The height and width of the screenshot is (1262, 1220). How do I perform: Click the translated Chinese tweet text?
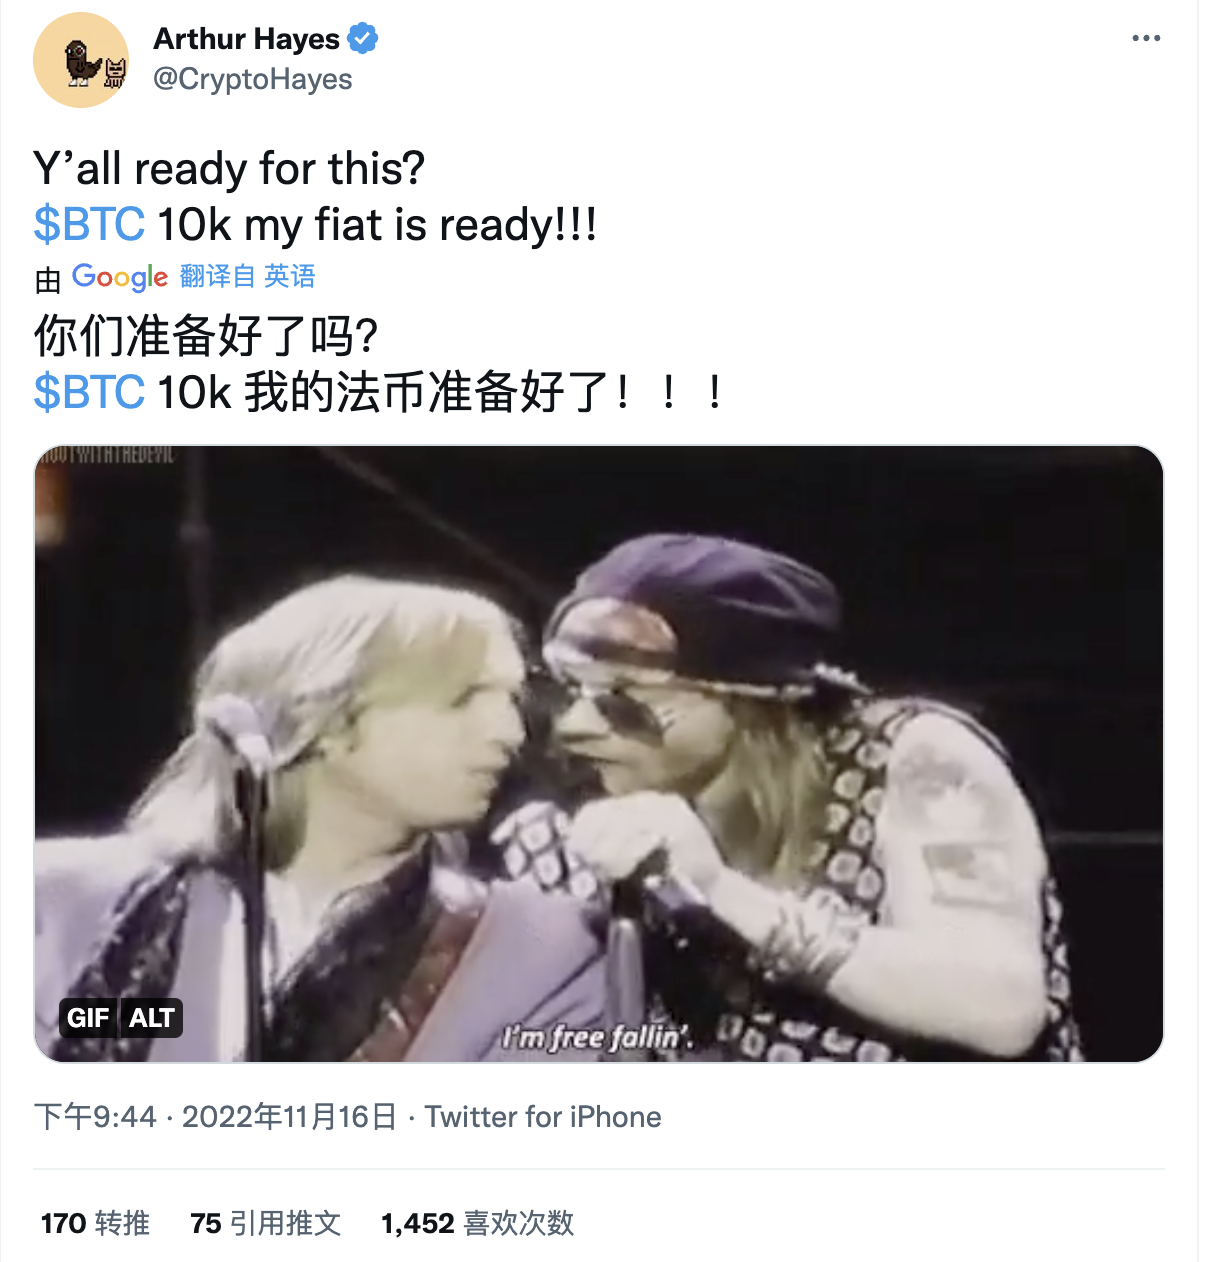click(378, 364)
